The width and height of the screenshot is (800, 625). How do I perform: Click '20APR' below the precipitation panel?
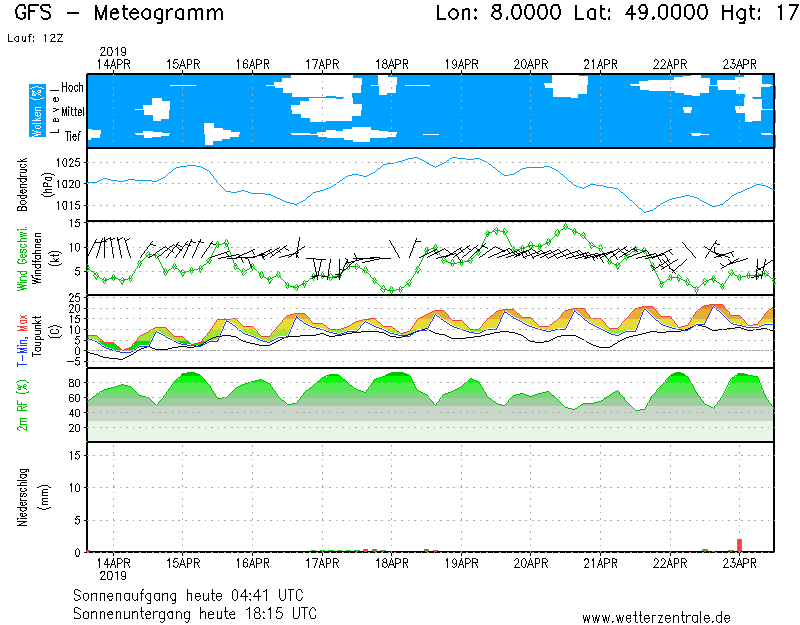(531, 563)
